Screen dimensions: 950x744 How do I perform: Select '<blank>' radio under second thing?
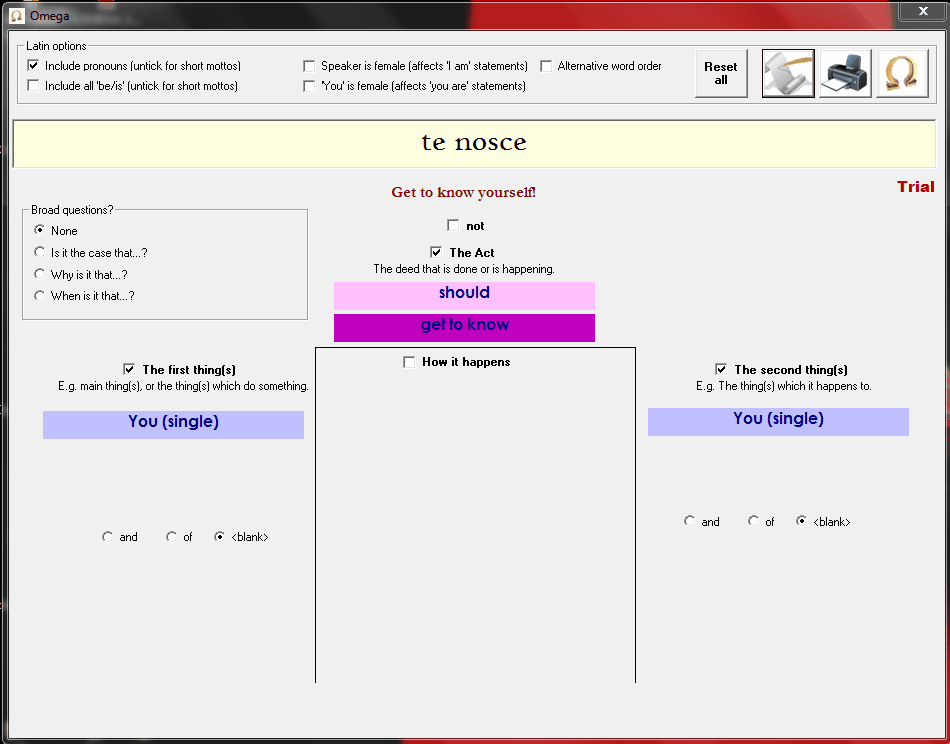801,521
